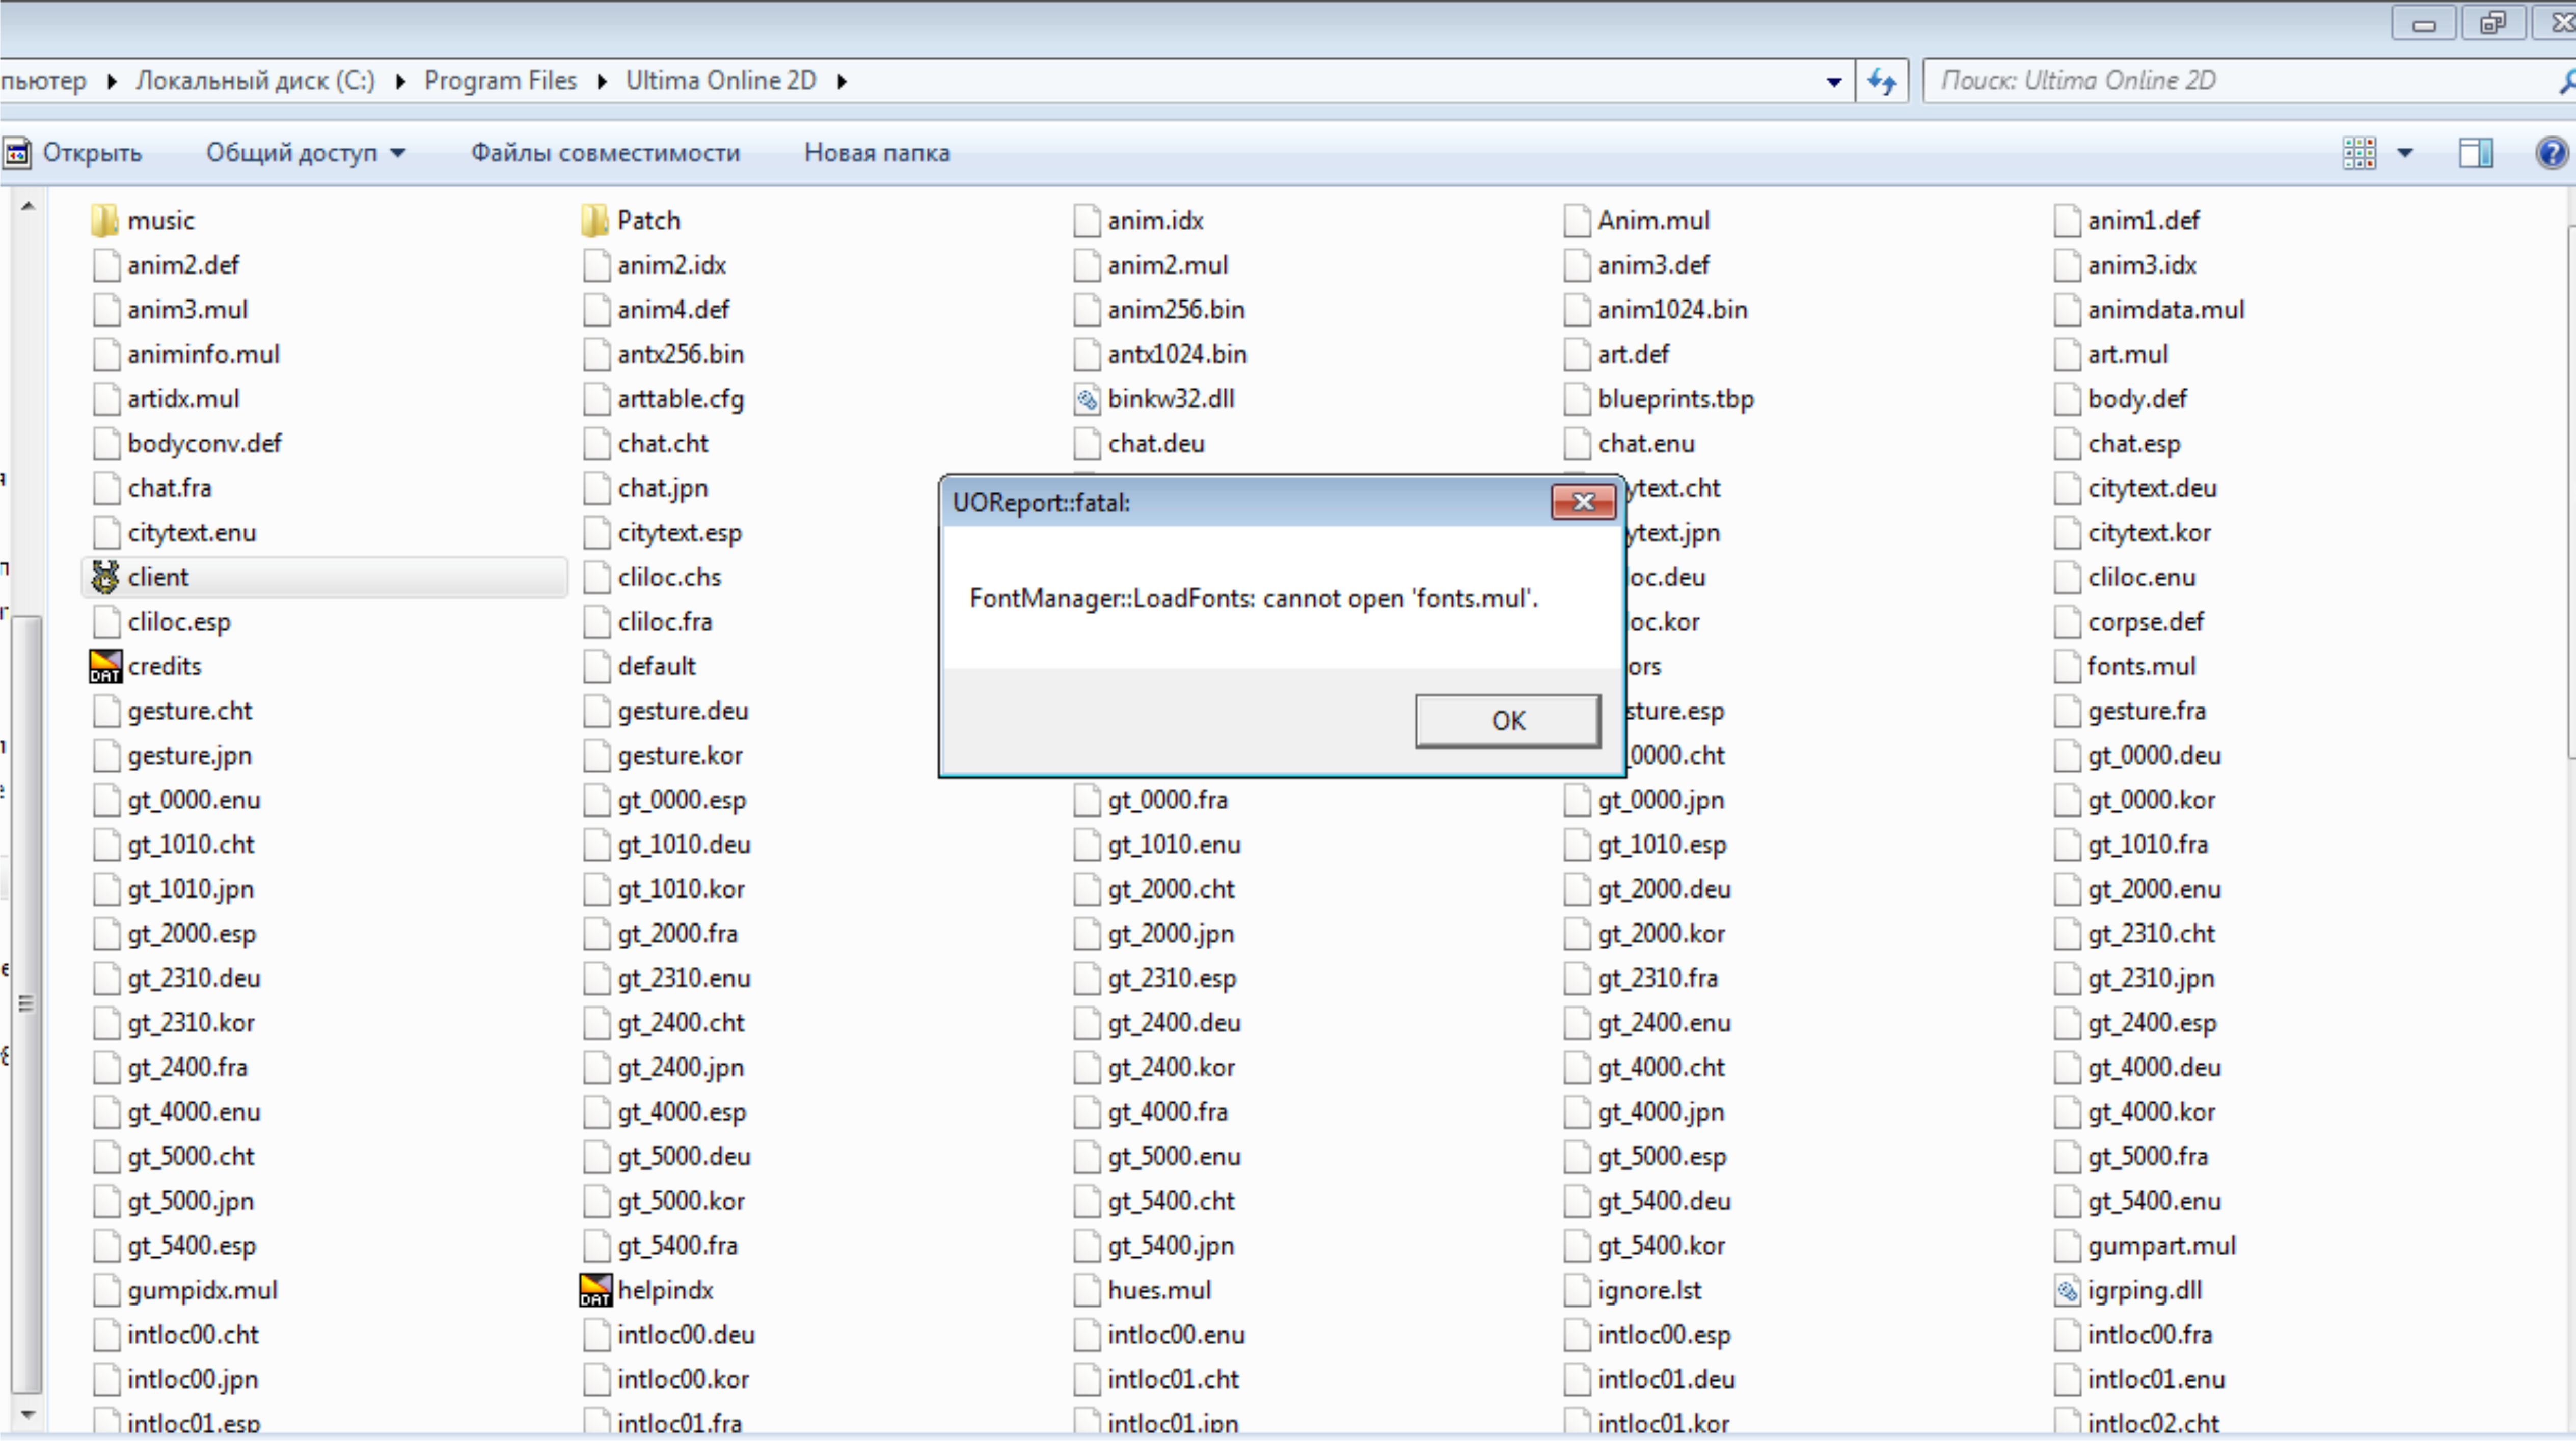Select file animdata.mul
Image resolution: width=2576 pixels, height=1441 pixels.
[2149, 310]
